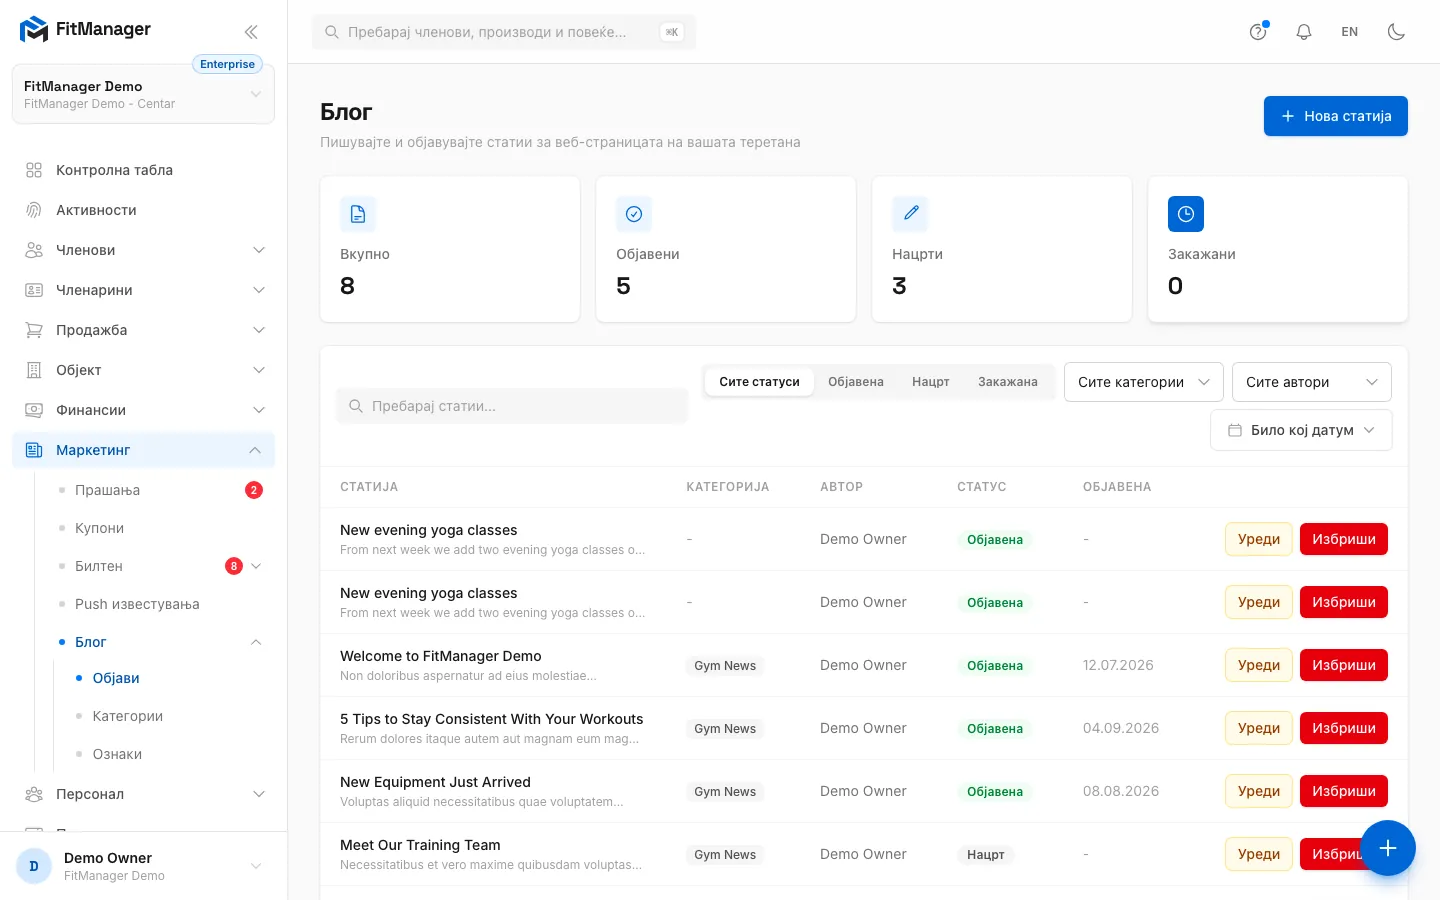Image resolution: width=1440 pixels, height=900 pixels.
Task: Open Ознаки under Блог
Action: 168,754
